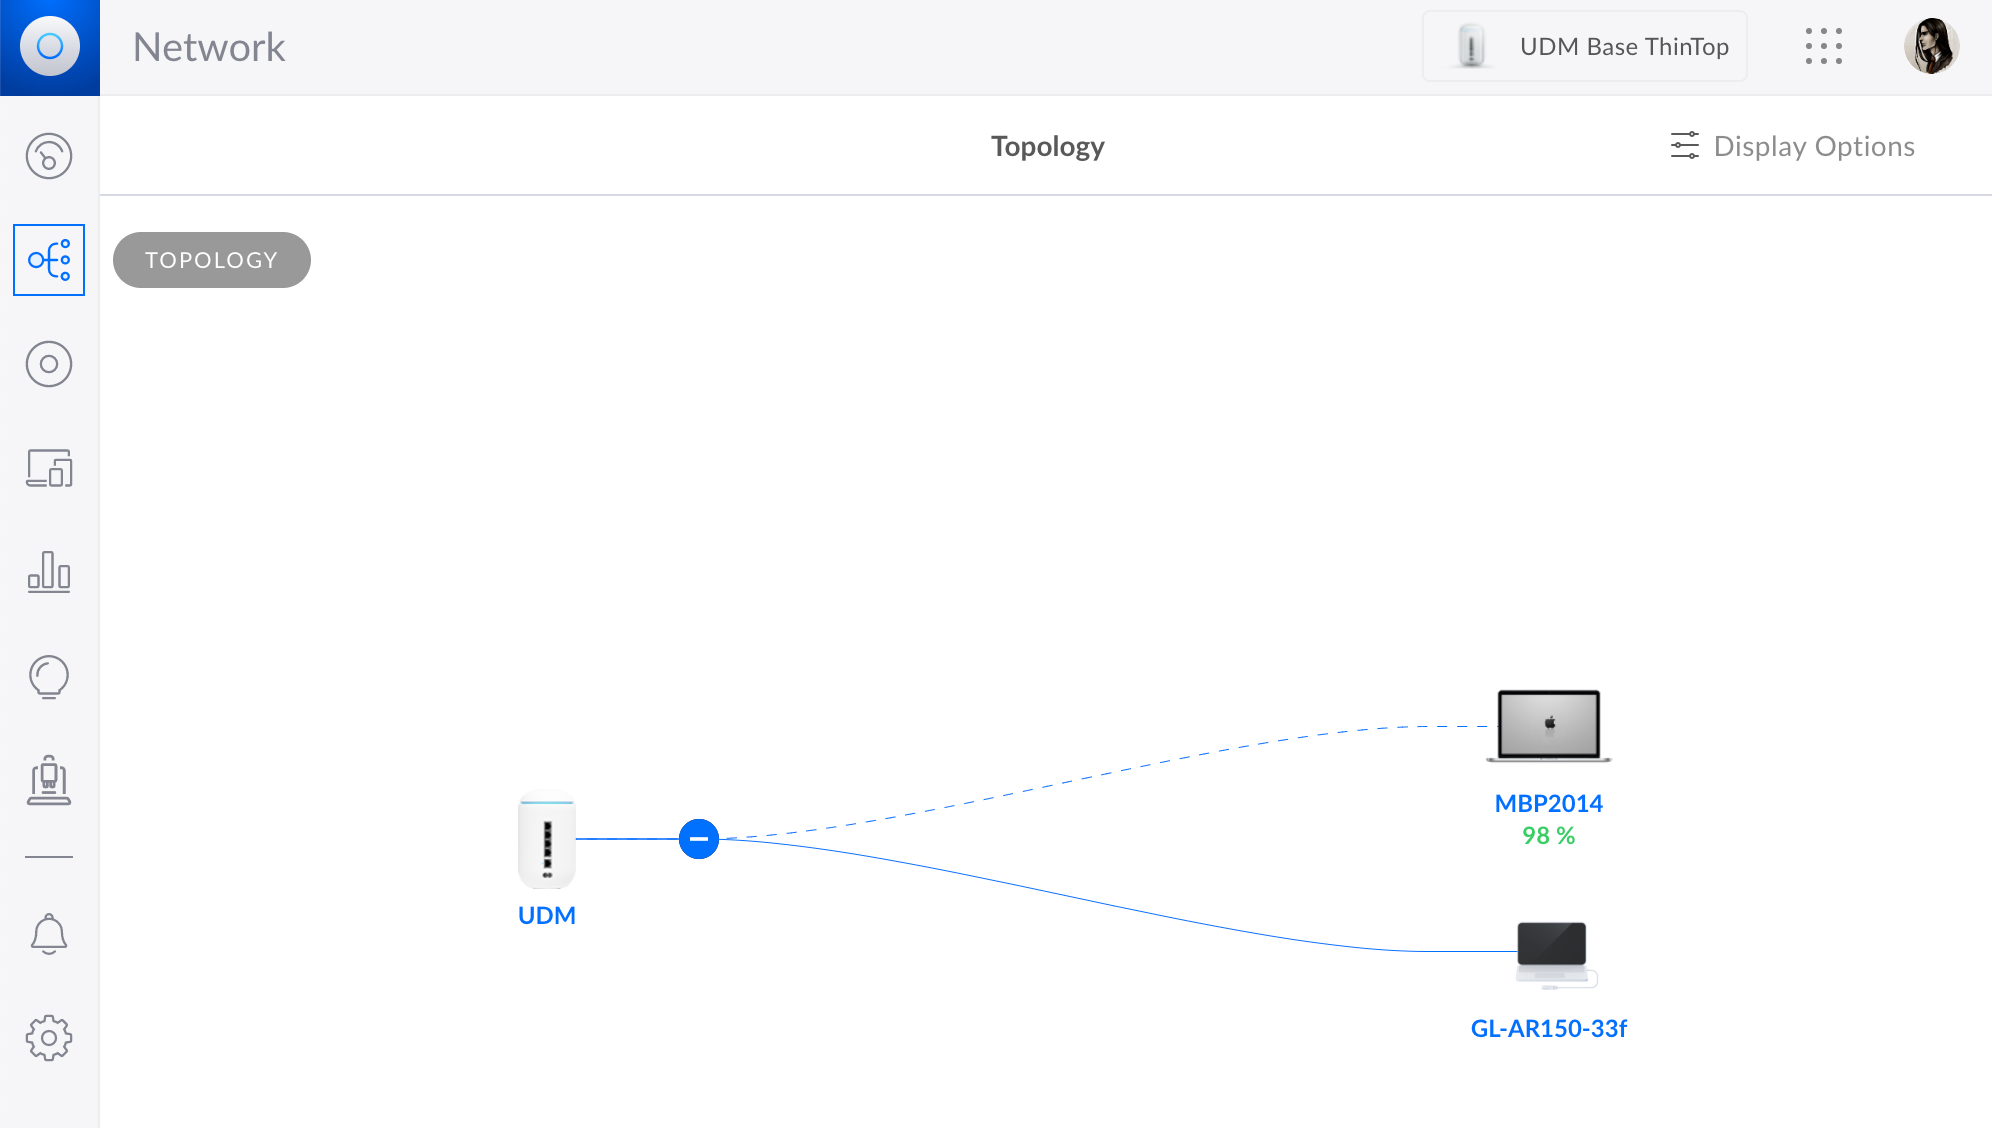Click the UniFi OS home logo
Viewport: 1992px width, 1128px height.
[48, 48]
